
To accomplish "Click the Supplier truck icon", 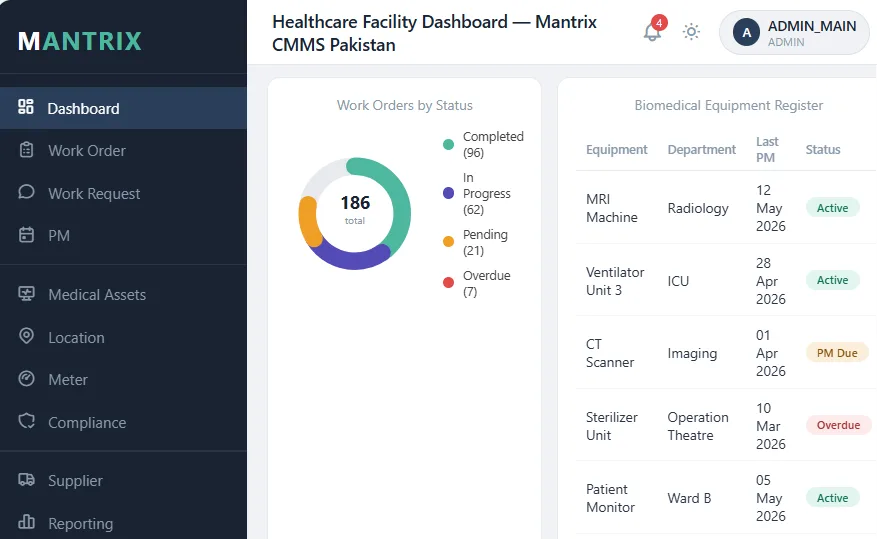I will click(x=26, y=480).
